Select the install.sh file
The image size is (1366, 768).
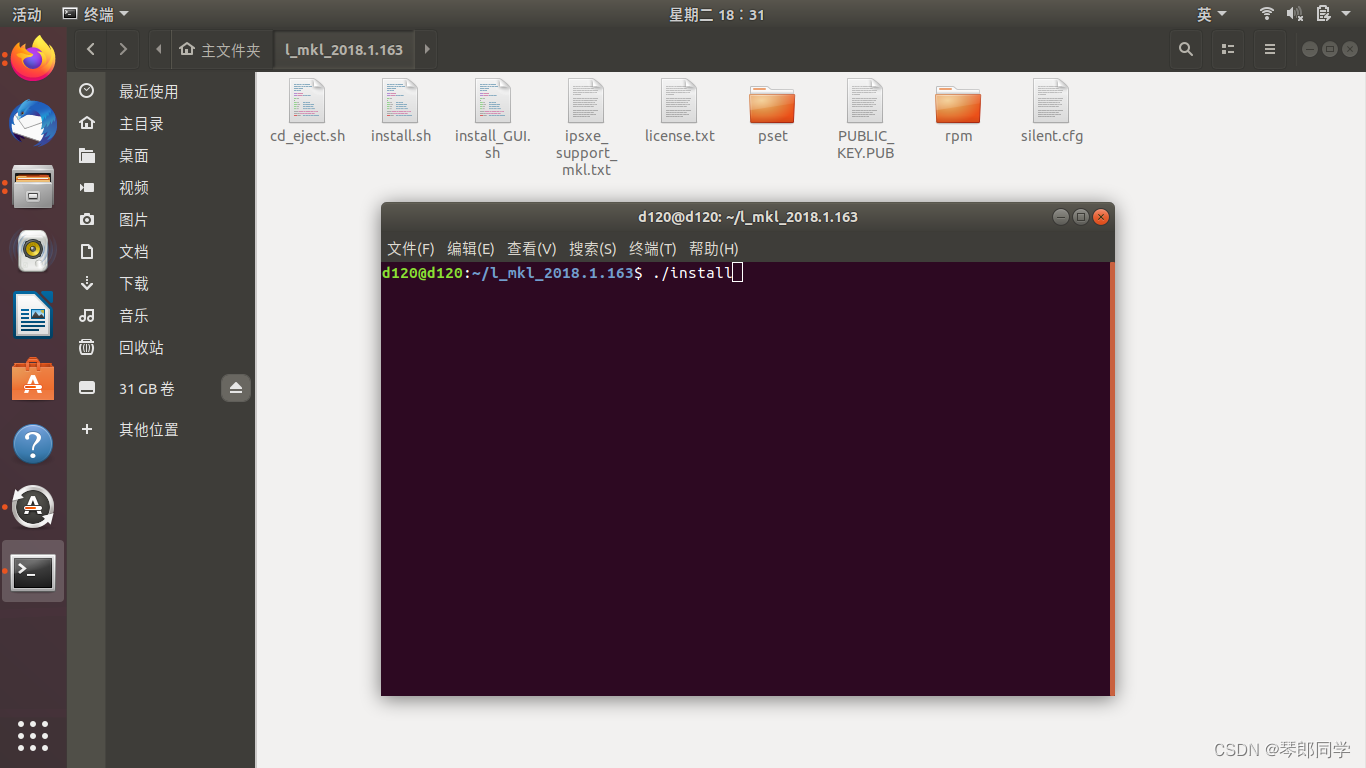[x=400, y=111]
